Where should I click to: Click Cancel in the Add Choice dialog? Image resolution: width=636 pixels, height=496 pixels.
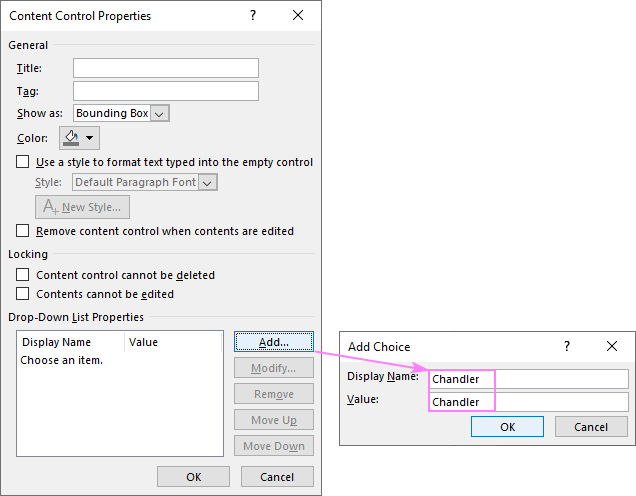pos(591,427)
